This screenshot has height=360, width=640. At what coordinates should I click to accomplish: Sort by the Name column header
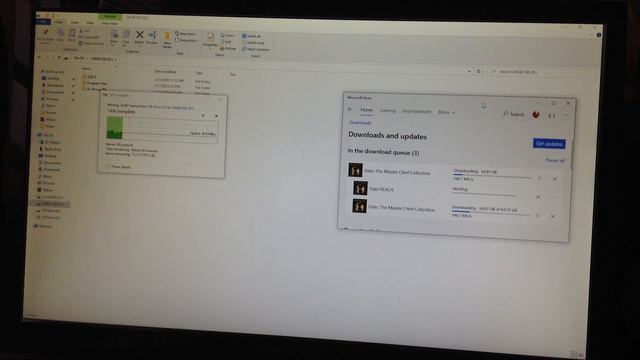click(86, 69)
